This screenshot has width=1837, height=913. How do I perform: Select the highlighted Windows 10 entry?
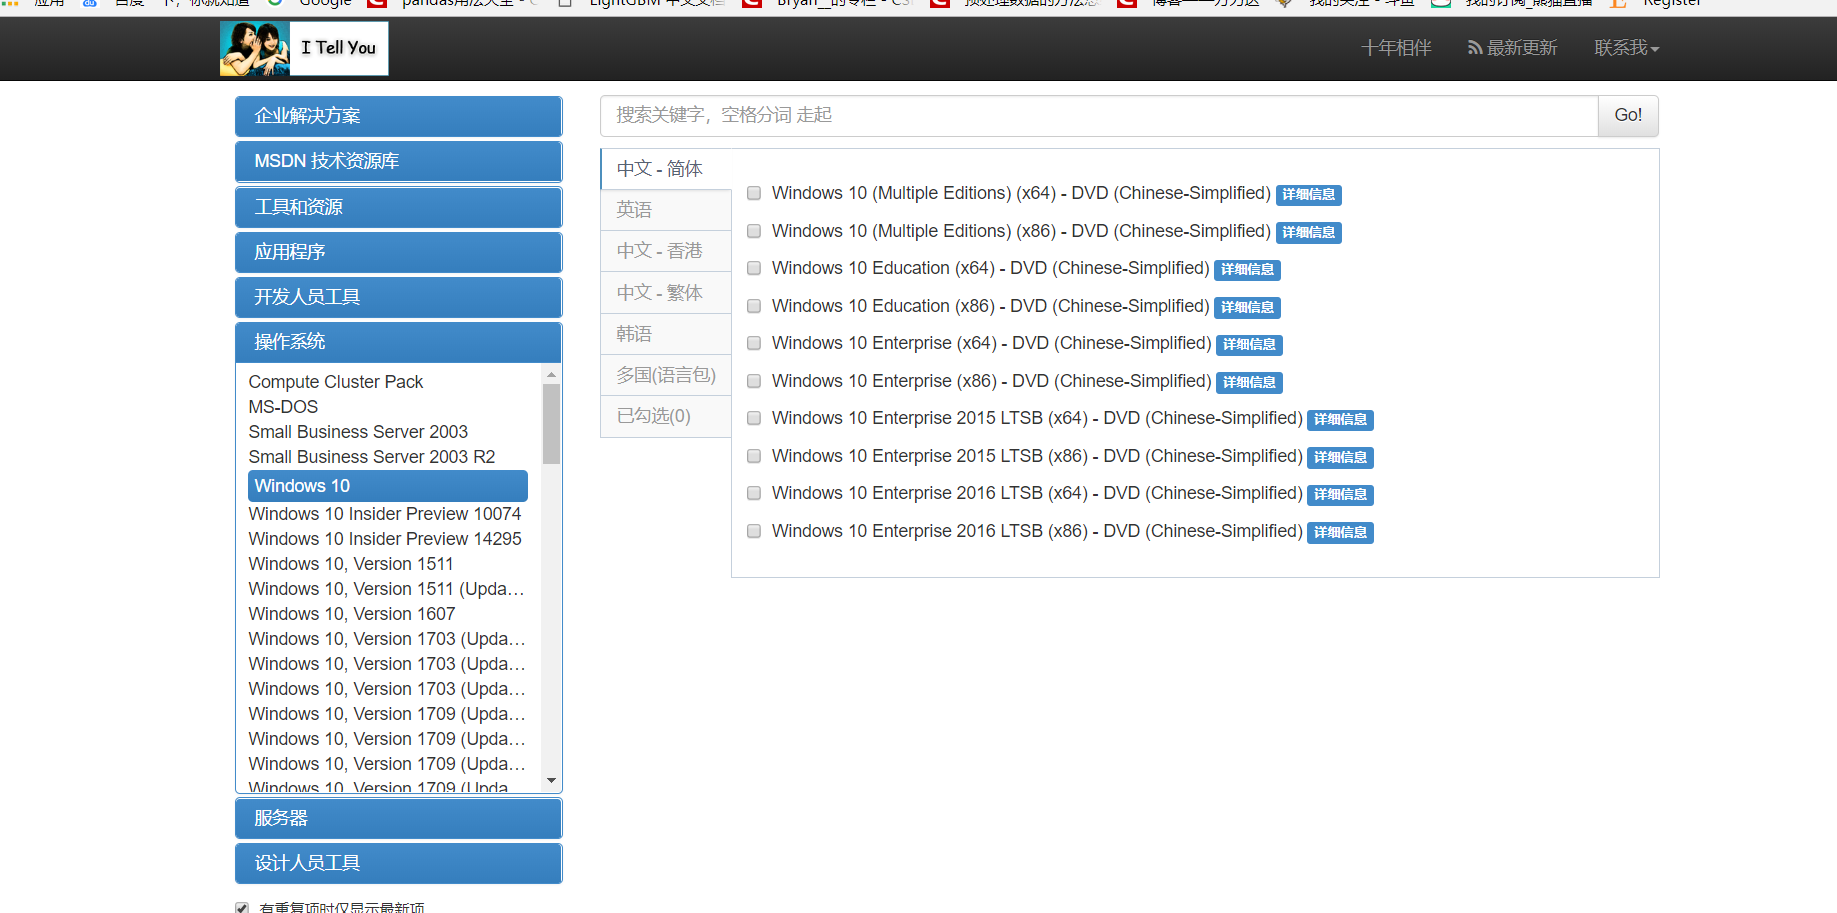click(388, 486)
